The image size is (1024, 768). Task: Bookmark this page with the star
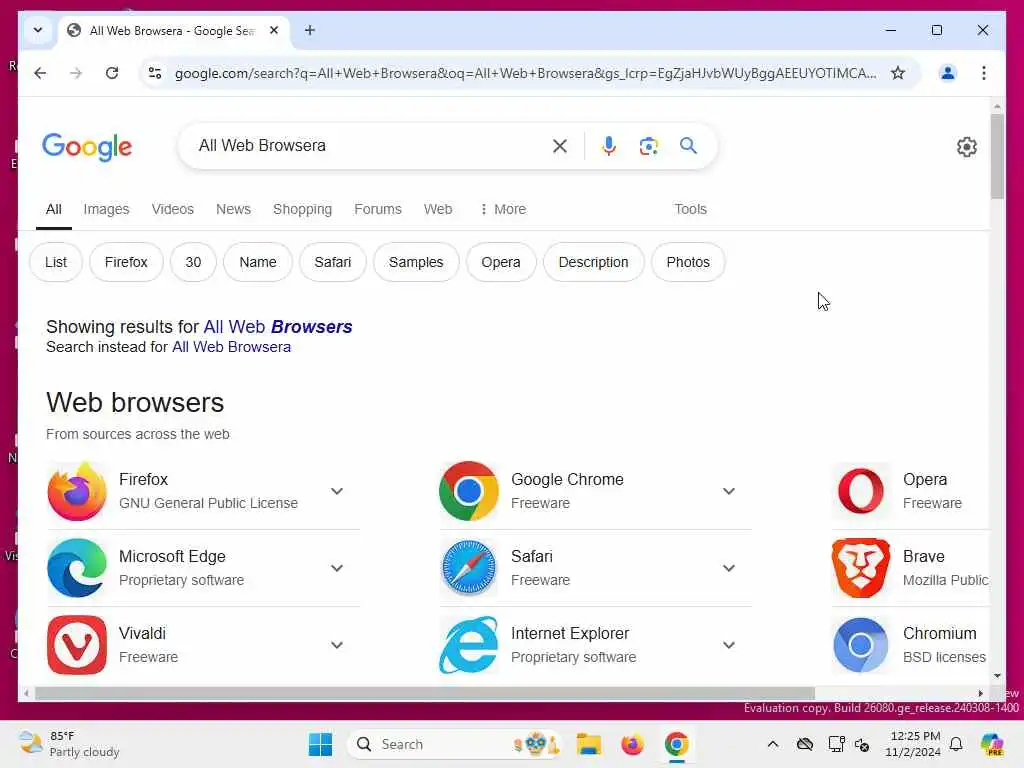pos(898,73)
